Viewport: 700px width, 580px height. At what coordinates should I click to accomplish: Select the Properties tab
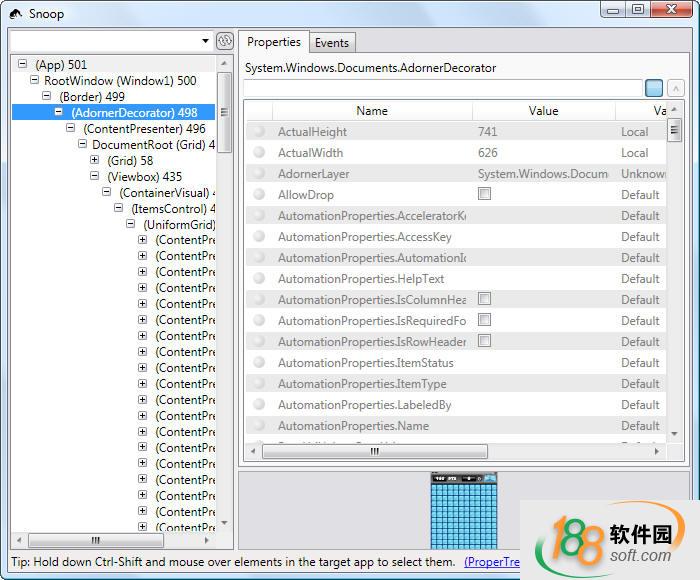pos(274,42)
